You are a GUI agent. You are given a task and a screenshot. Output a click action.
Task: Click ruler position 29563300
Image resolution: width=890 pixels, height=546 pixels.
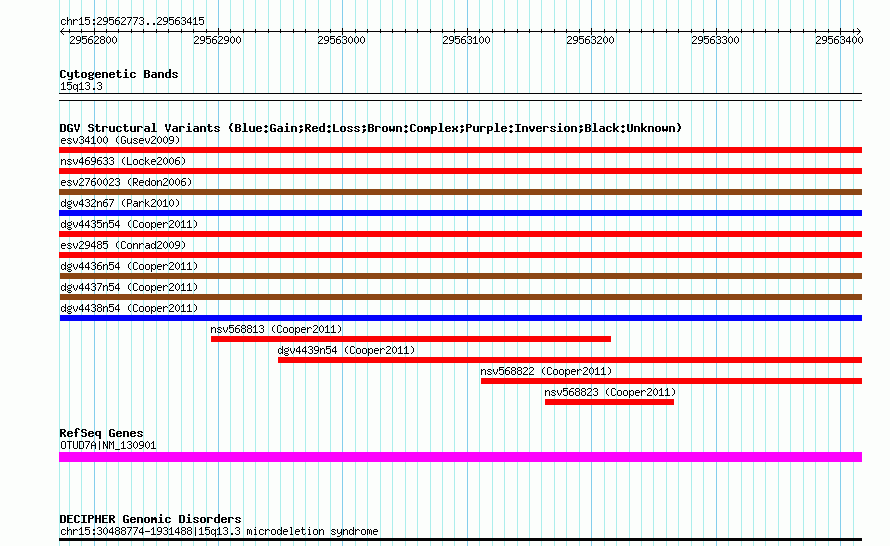(715, 40)
